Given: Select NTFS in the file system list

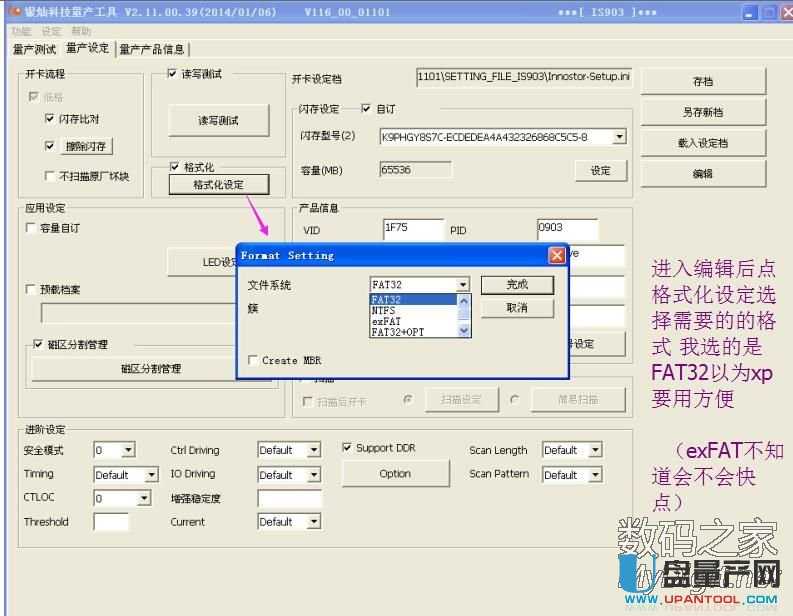Looking at the screenshot, I should click(x=383, y=310).
